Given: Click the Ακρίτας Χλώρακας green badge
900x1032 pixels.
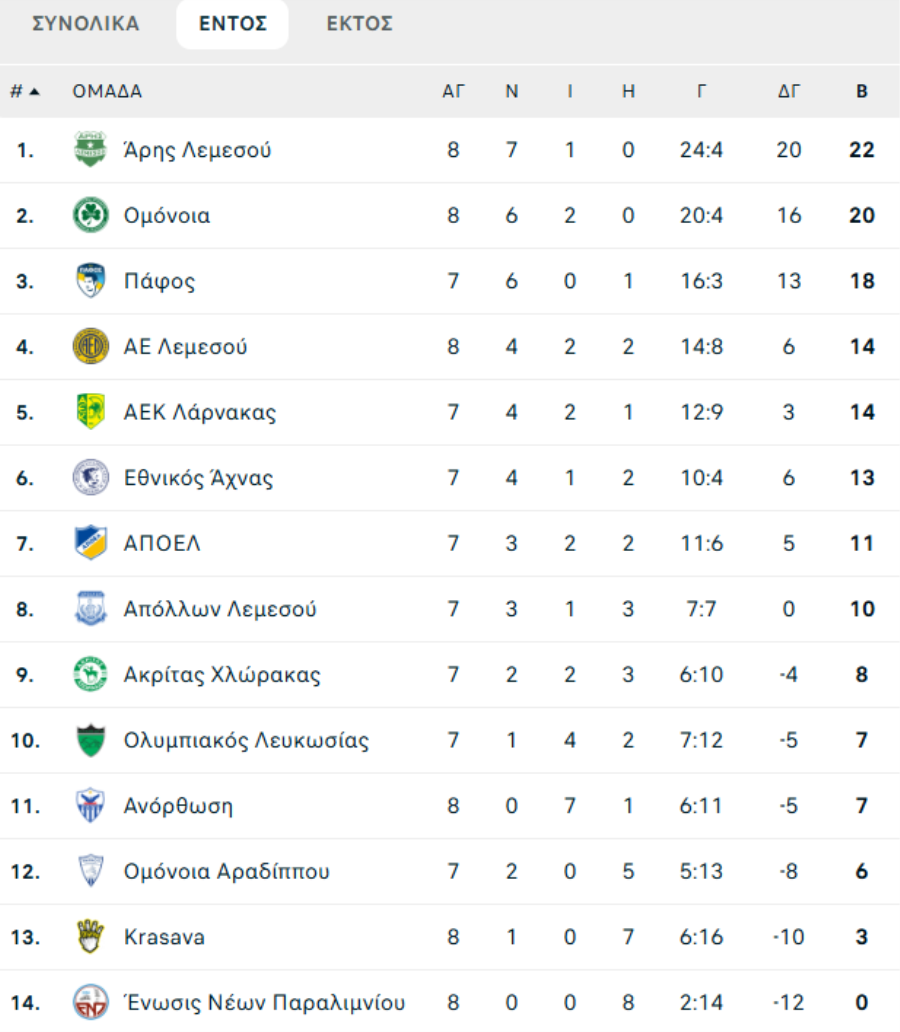Looking at the screenshot, I should (90, 674).
